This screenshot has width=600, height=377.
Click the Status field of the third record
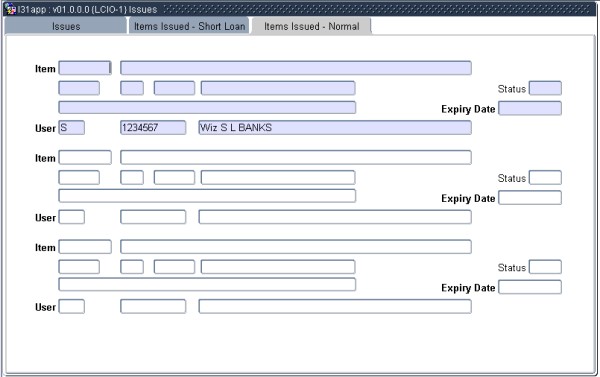click(545, 267)
